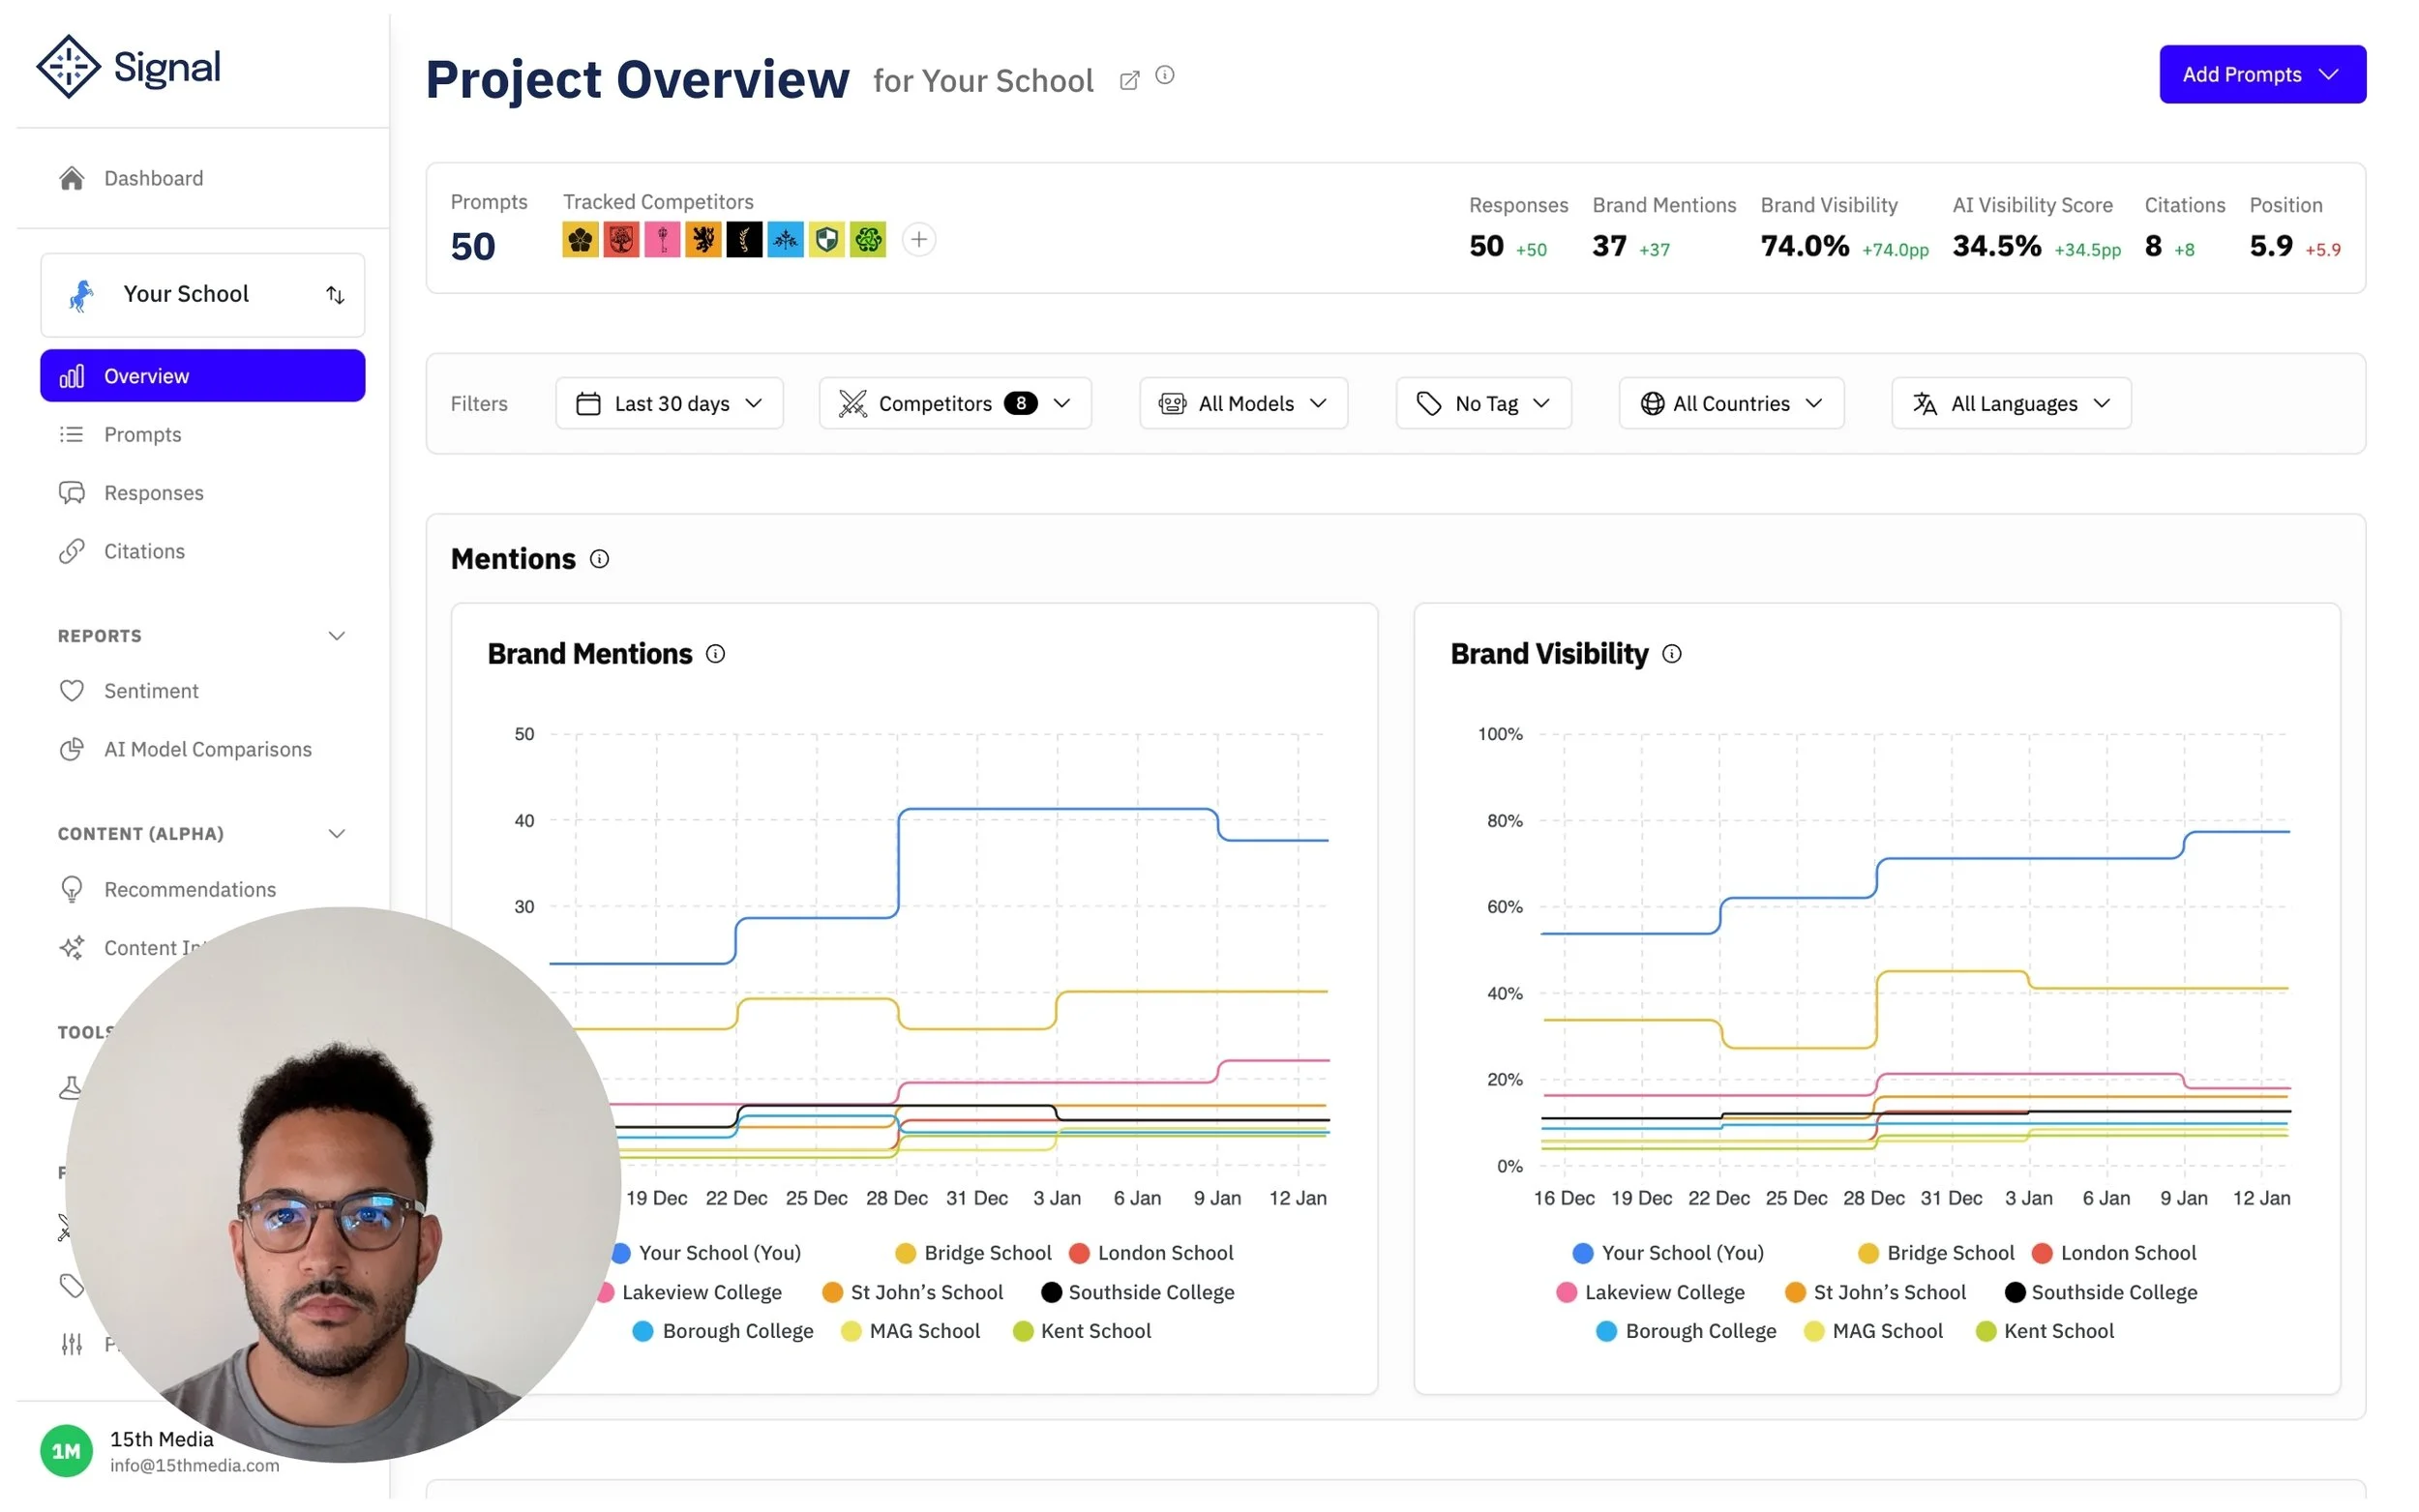Open the Prompts page in sidebar

pos(142,435)
